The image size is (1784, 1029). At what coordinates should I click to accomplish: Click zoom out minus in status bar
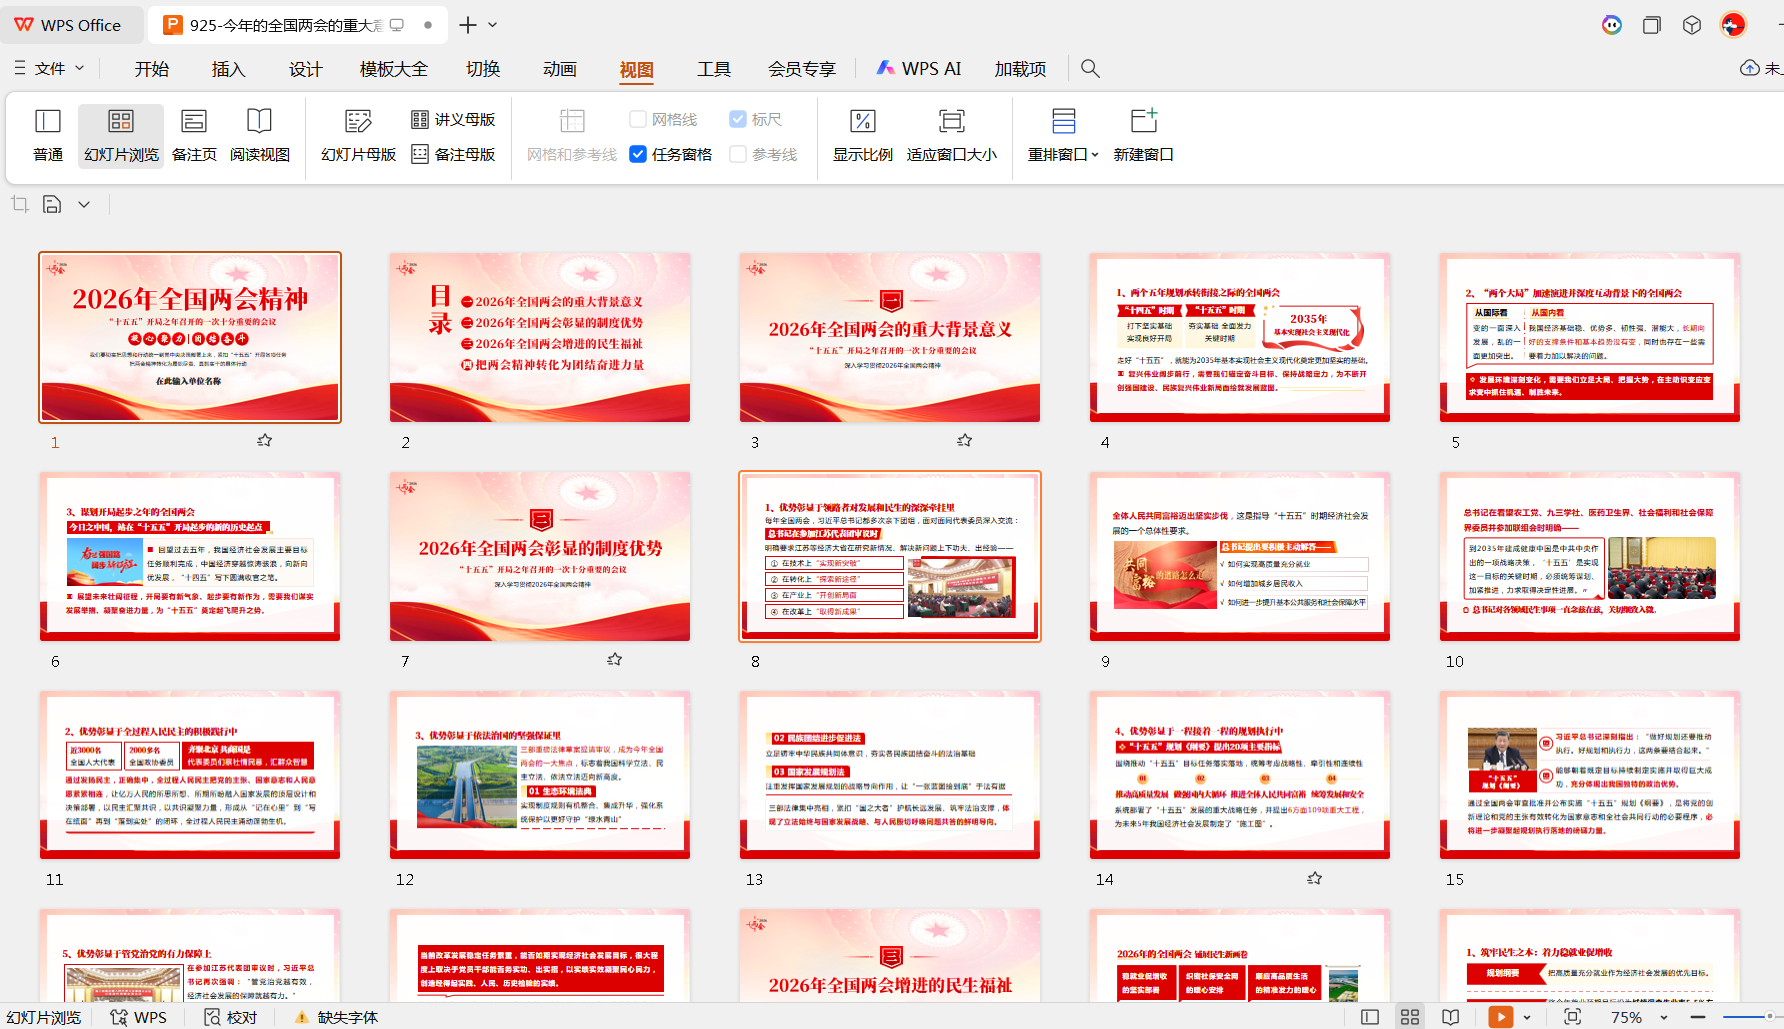[x=1697, y=1017]
